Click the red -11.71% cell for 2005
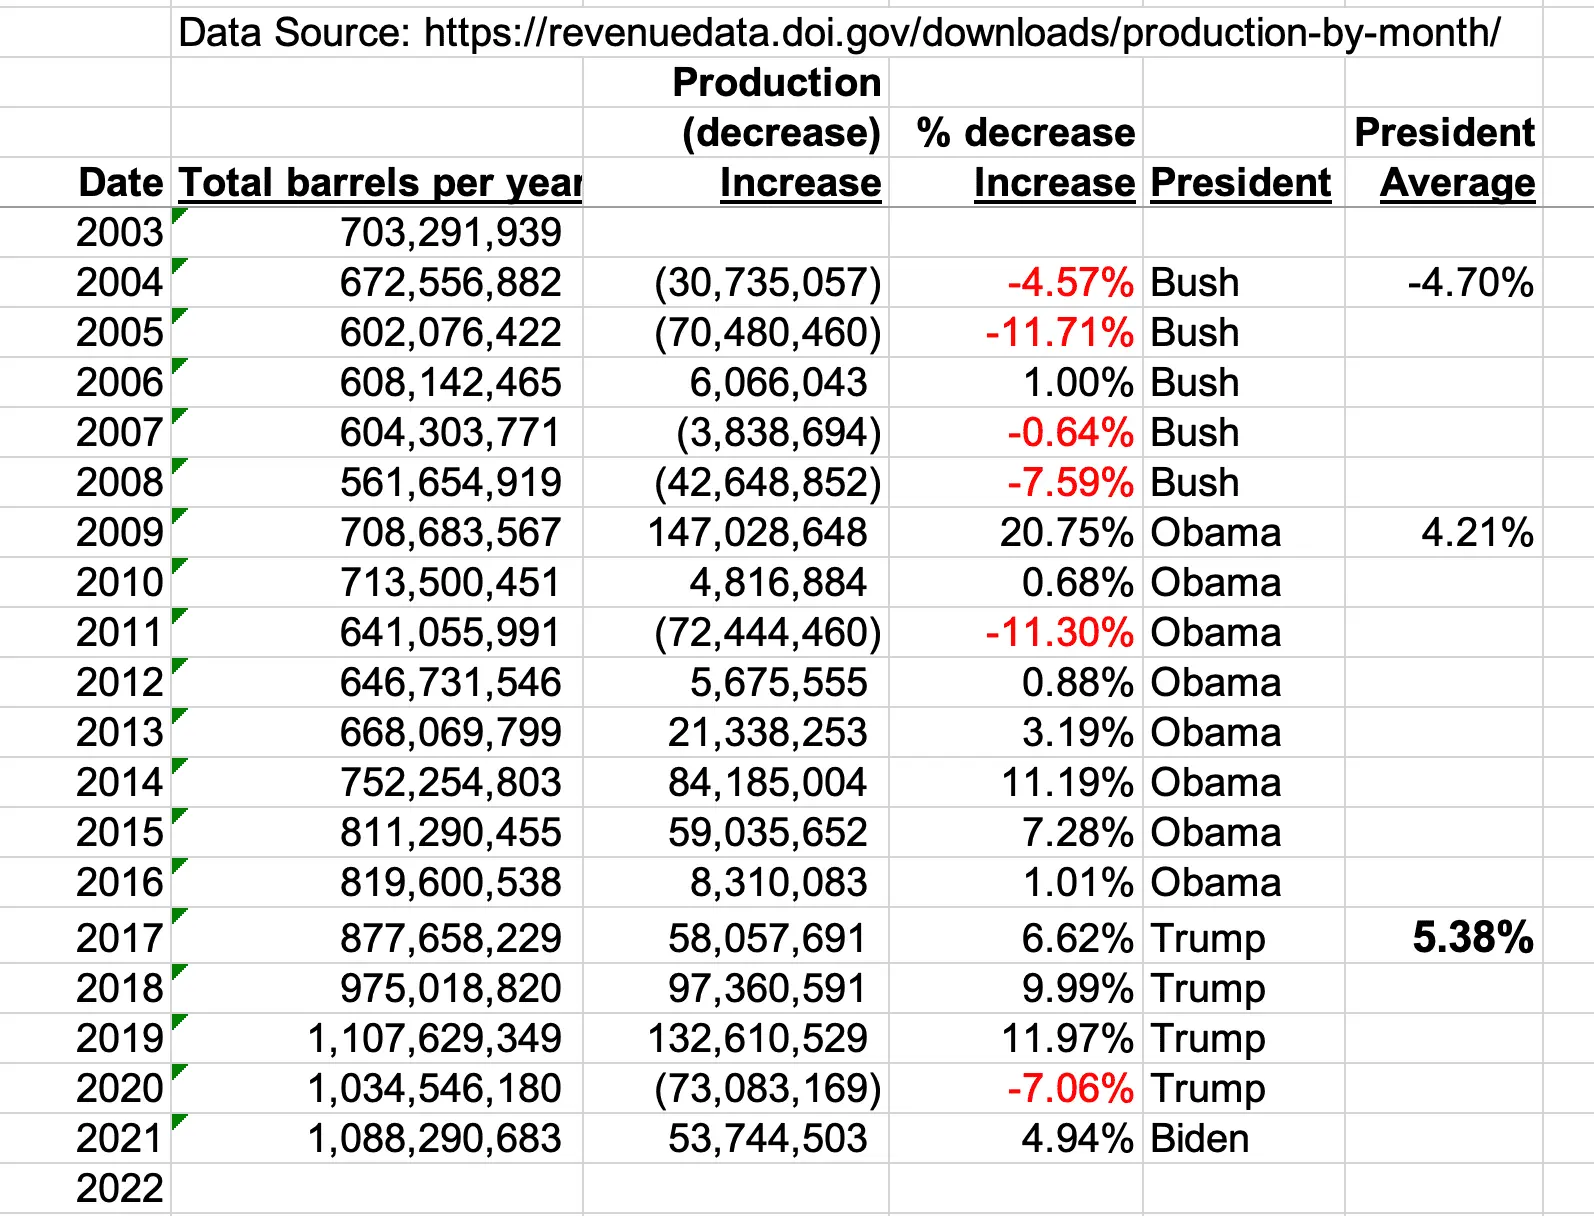Image resolution: width=1594 pixels, height=1216 pixels. pos(1059,333)
